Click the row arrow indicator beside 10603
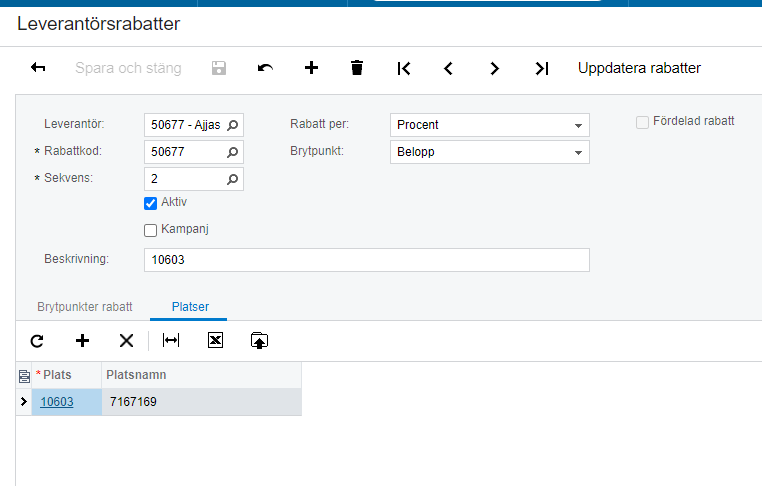This screenshot has width=762, height=486. coord(23,401)
